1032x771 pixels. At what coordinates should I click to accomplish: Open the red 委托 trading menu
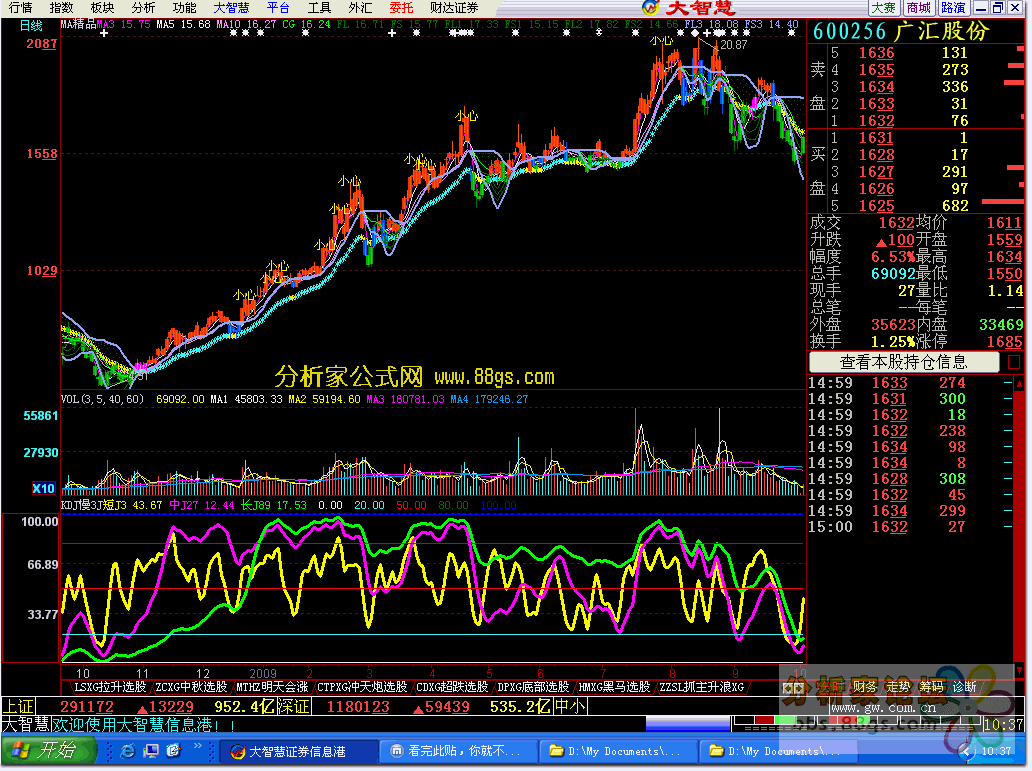(401, 8)
